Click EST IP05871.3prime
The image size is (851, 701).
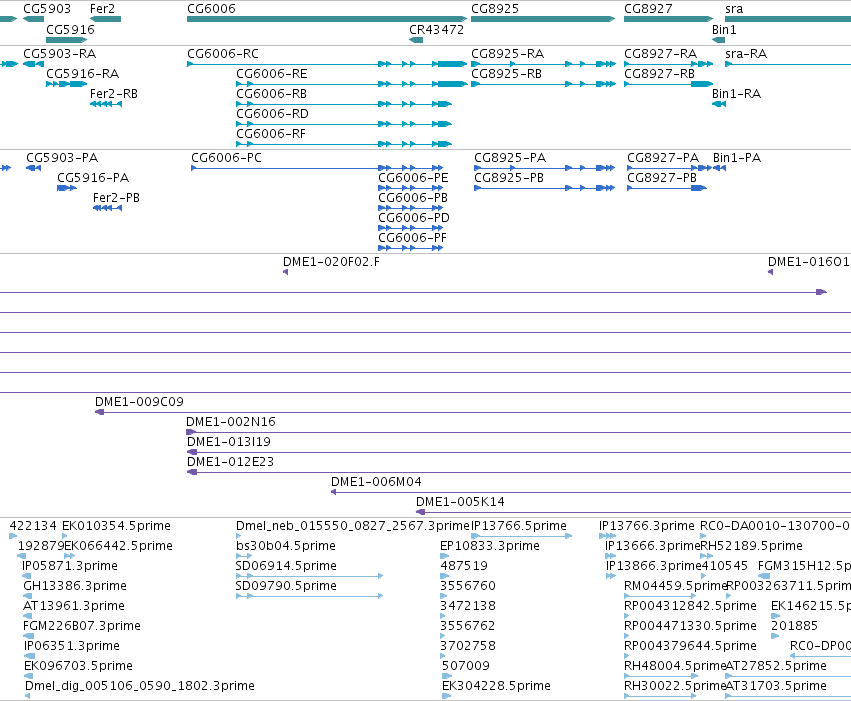(69, 566)
